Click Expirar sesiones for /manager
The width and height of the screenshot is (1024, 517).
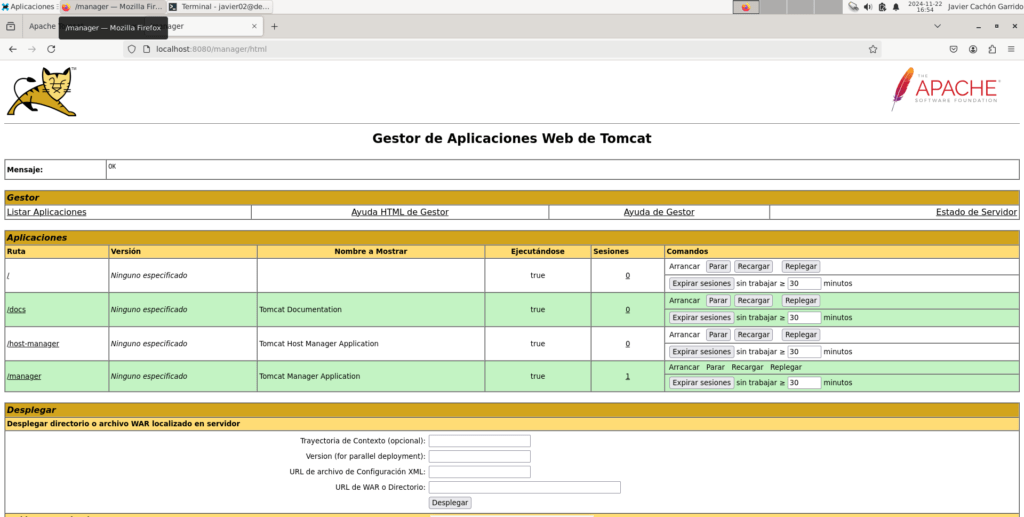701,383
